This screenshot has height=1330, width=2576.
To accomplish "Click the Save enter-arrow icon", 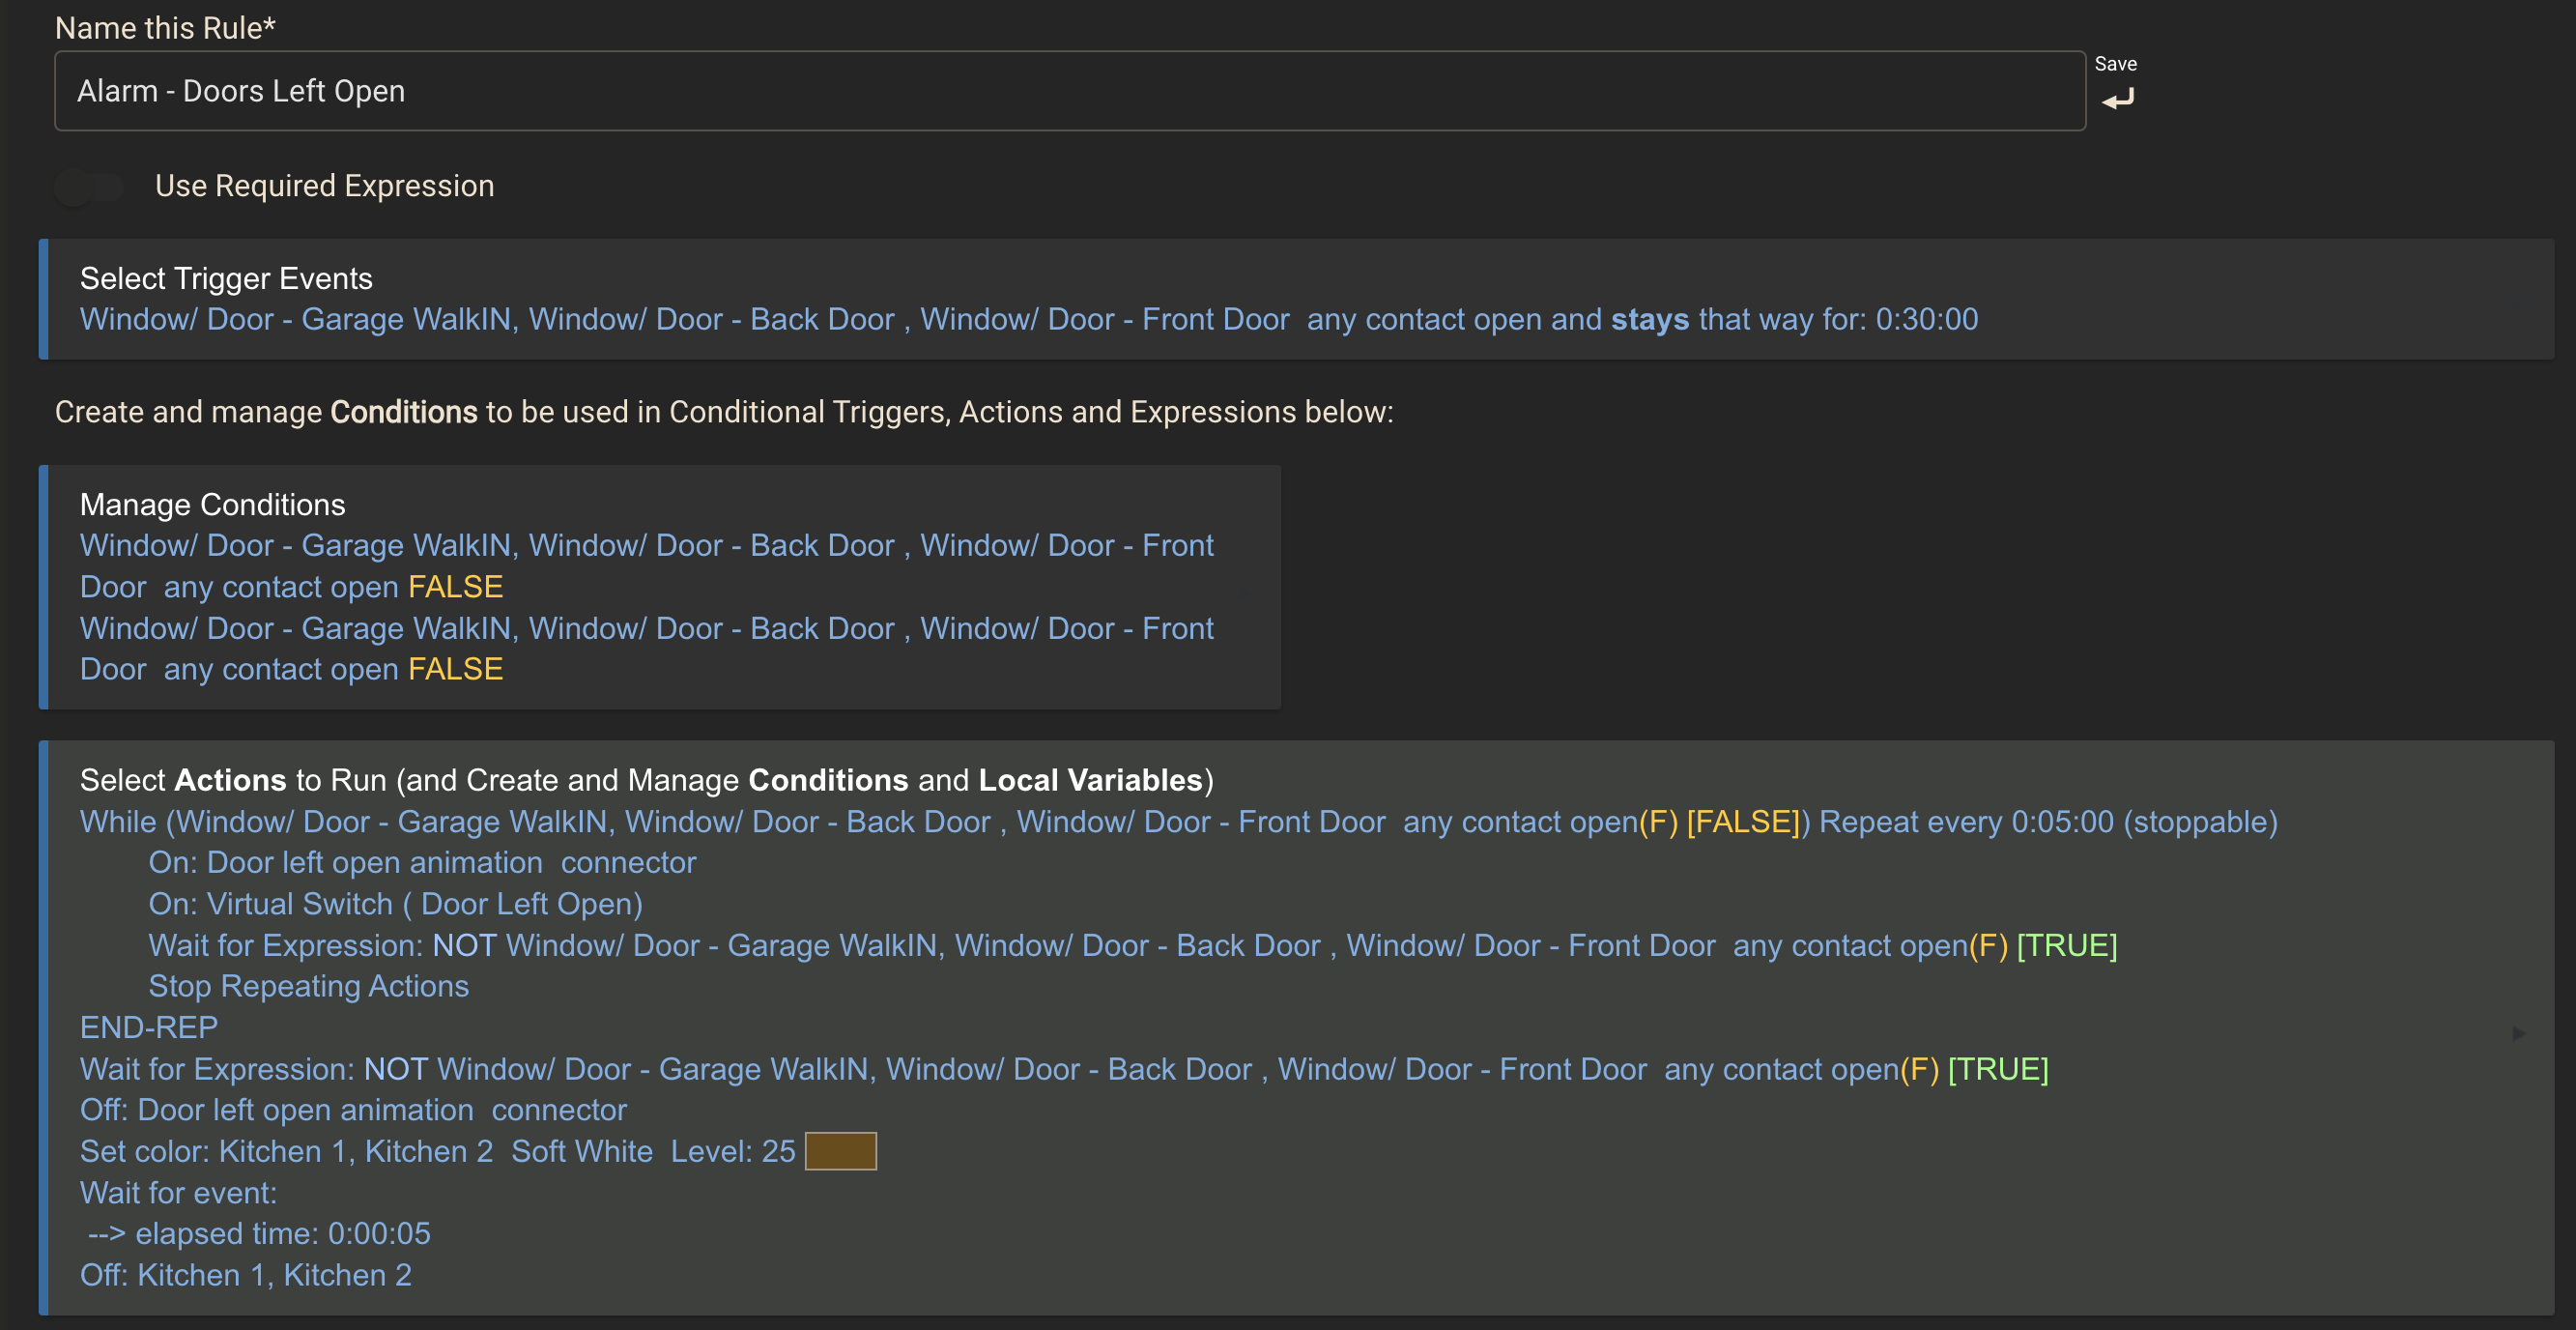I will (x=2117, y=98).
